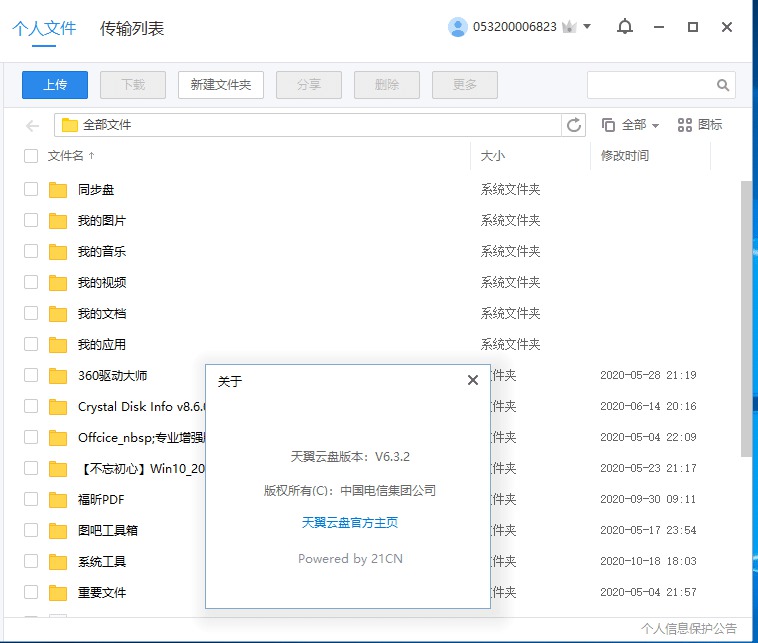Click the 上传 upload button
758x643 pixels.
click(55, 85)
